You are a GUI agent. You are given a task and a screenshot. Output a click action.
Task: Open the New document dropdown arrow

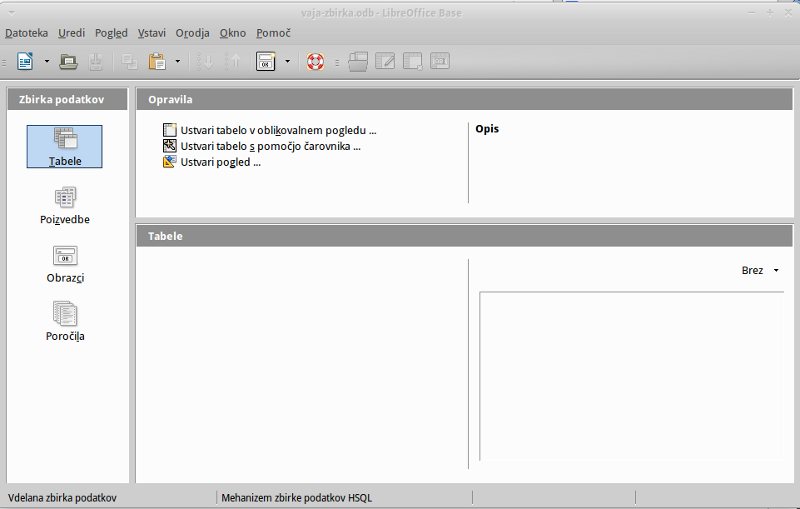[46, 62]
